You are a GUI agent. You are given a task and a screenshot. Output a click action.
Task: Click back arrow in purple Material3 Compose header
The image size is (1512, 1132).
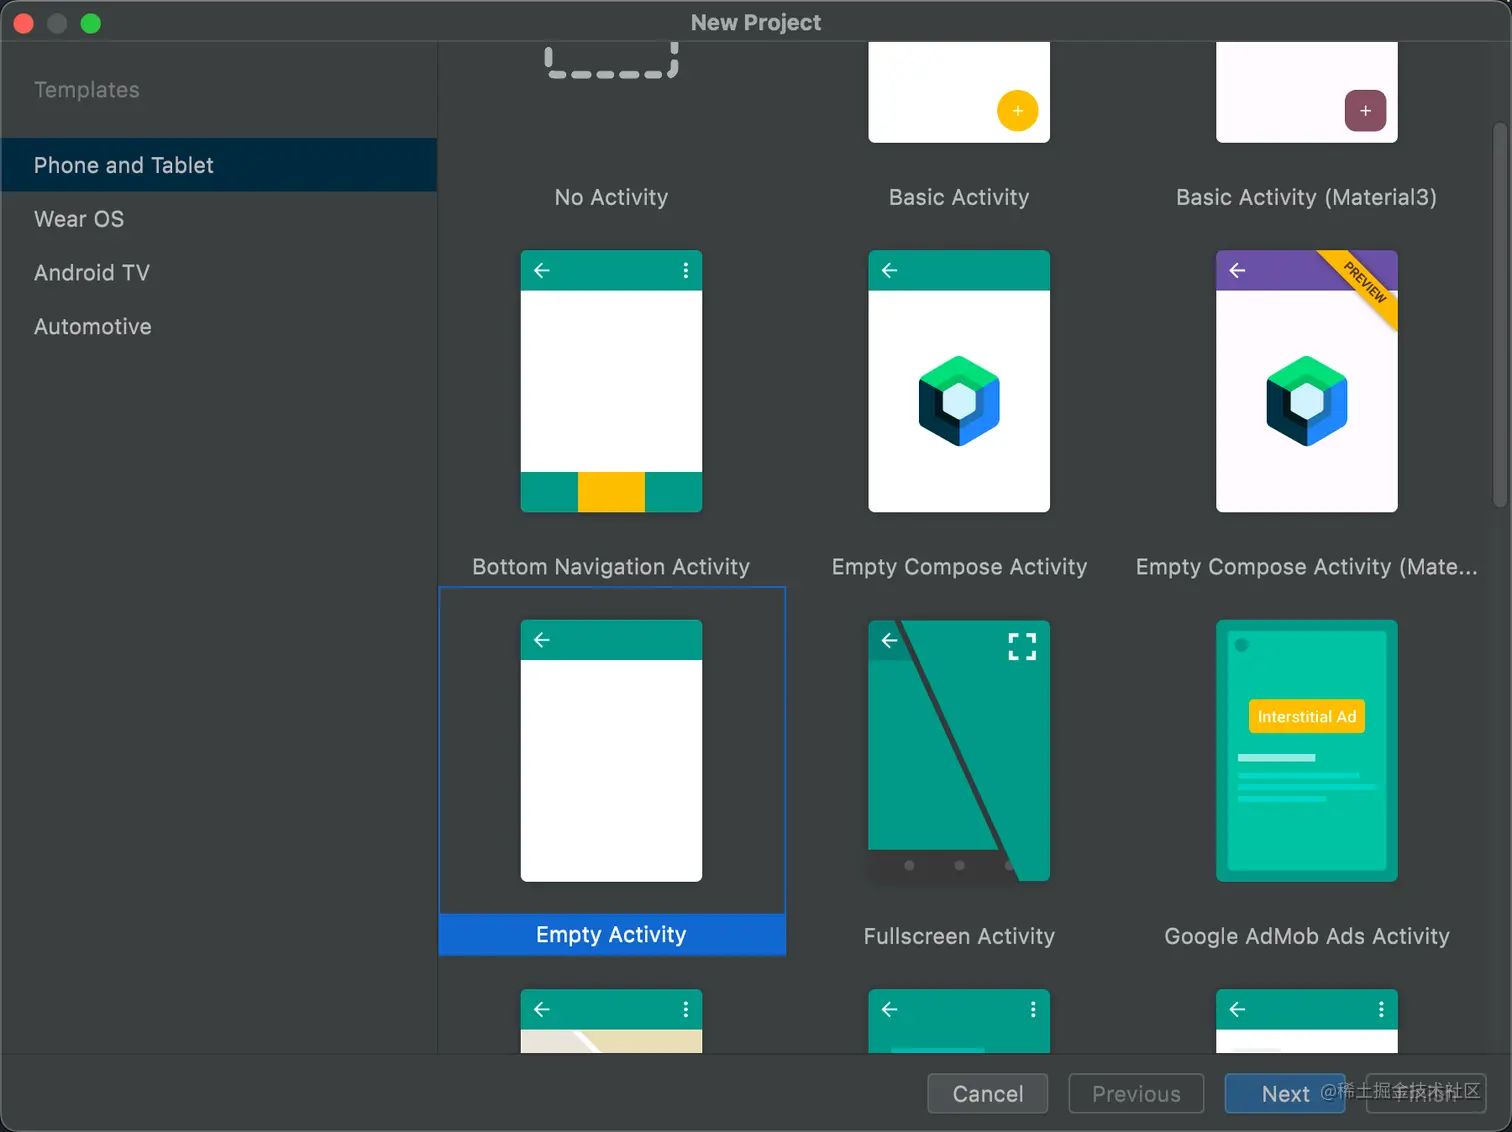tap(1237, 270)
